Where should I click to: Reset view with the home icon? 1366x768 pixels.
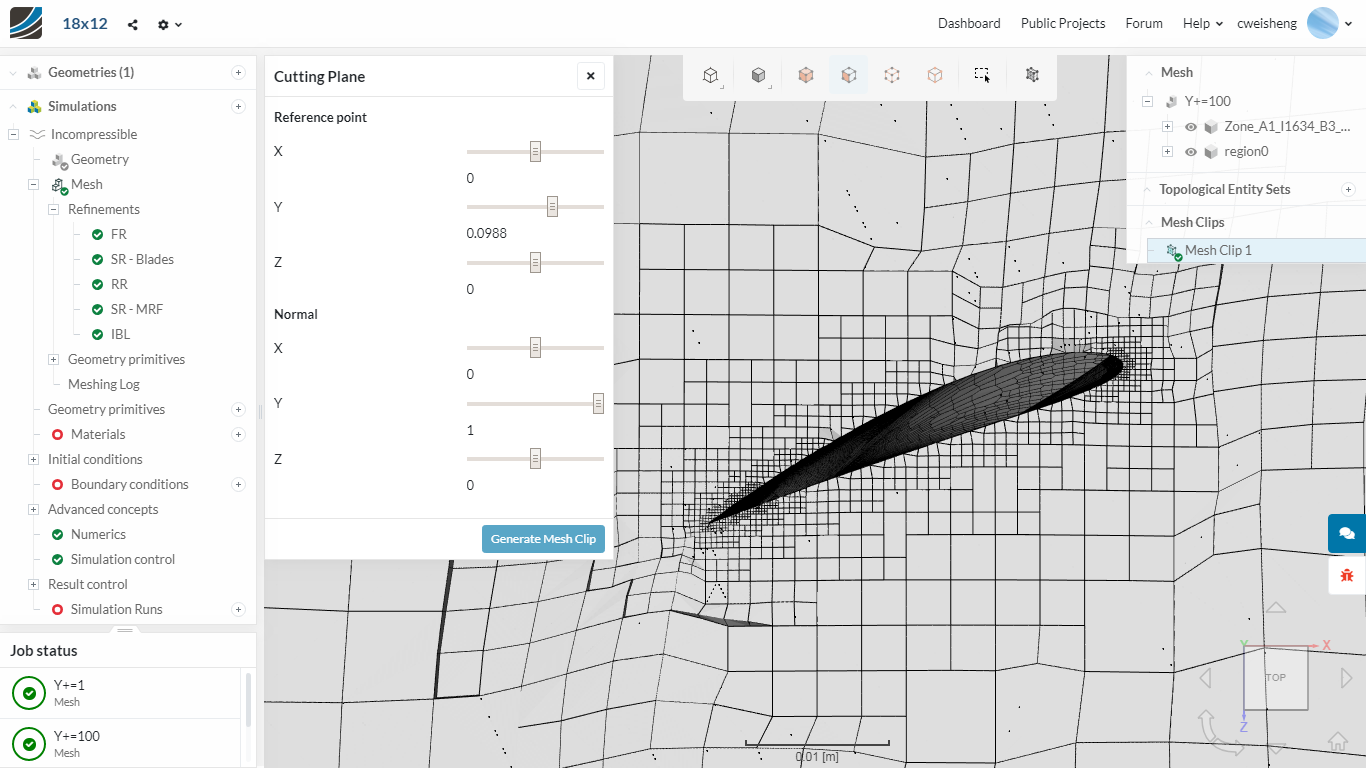[x=1337, y=741]
